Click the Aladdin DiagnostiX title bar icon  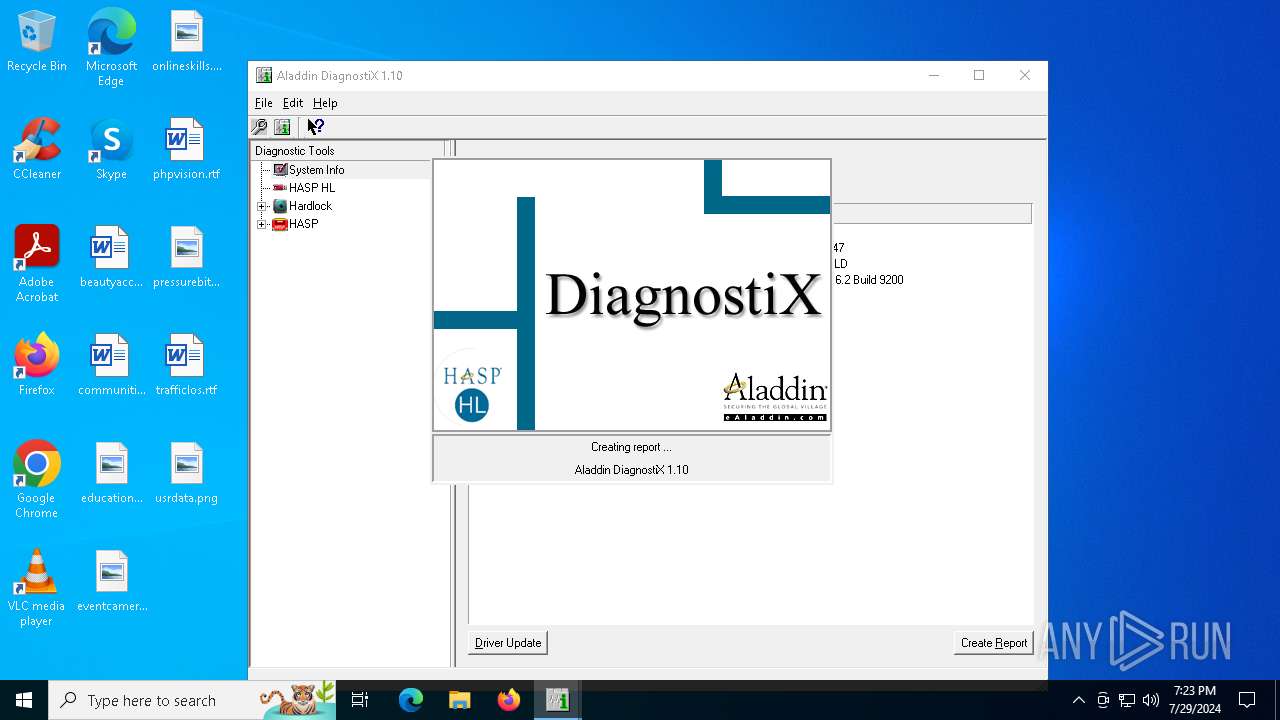coord(264,76)
